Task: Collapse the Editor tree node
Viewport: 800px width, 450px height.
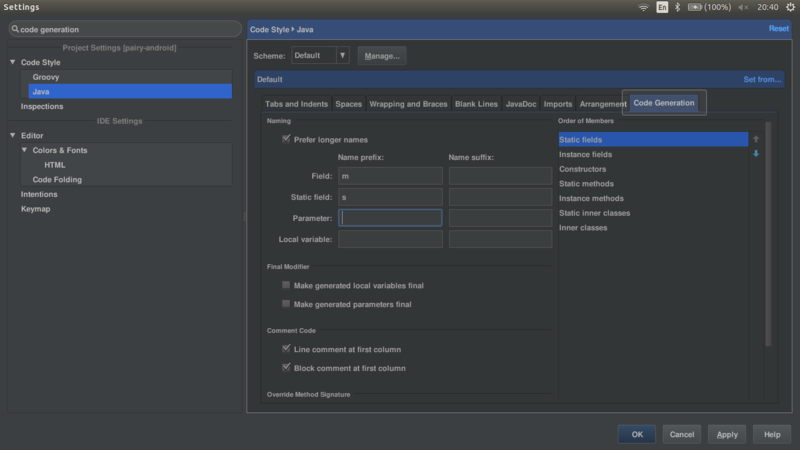Action: pyautogui.click(x=13, y=135)
